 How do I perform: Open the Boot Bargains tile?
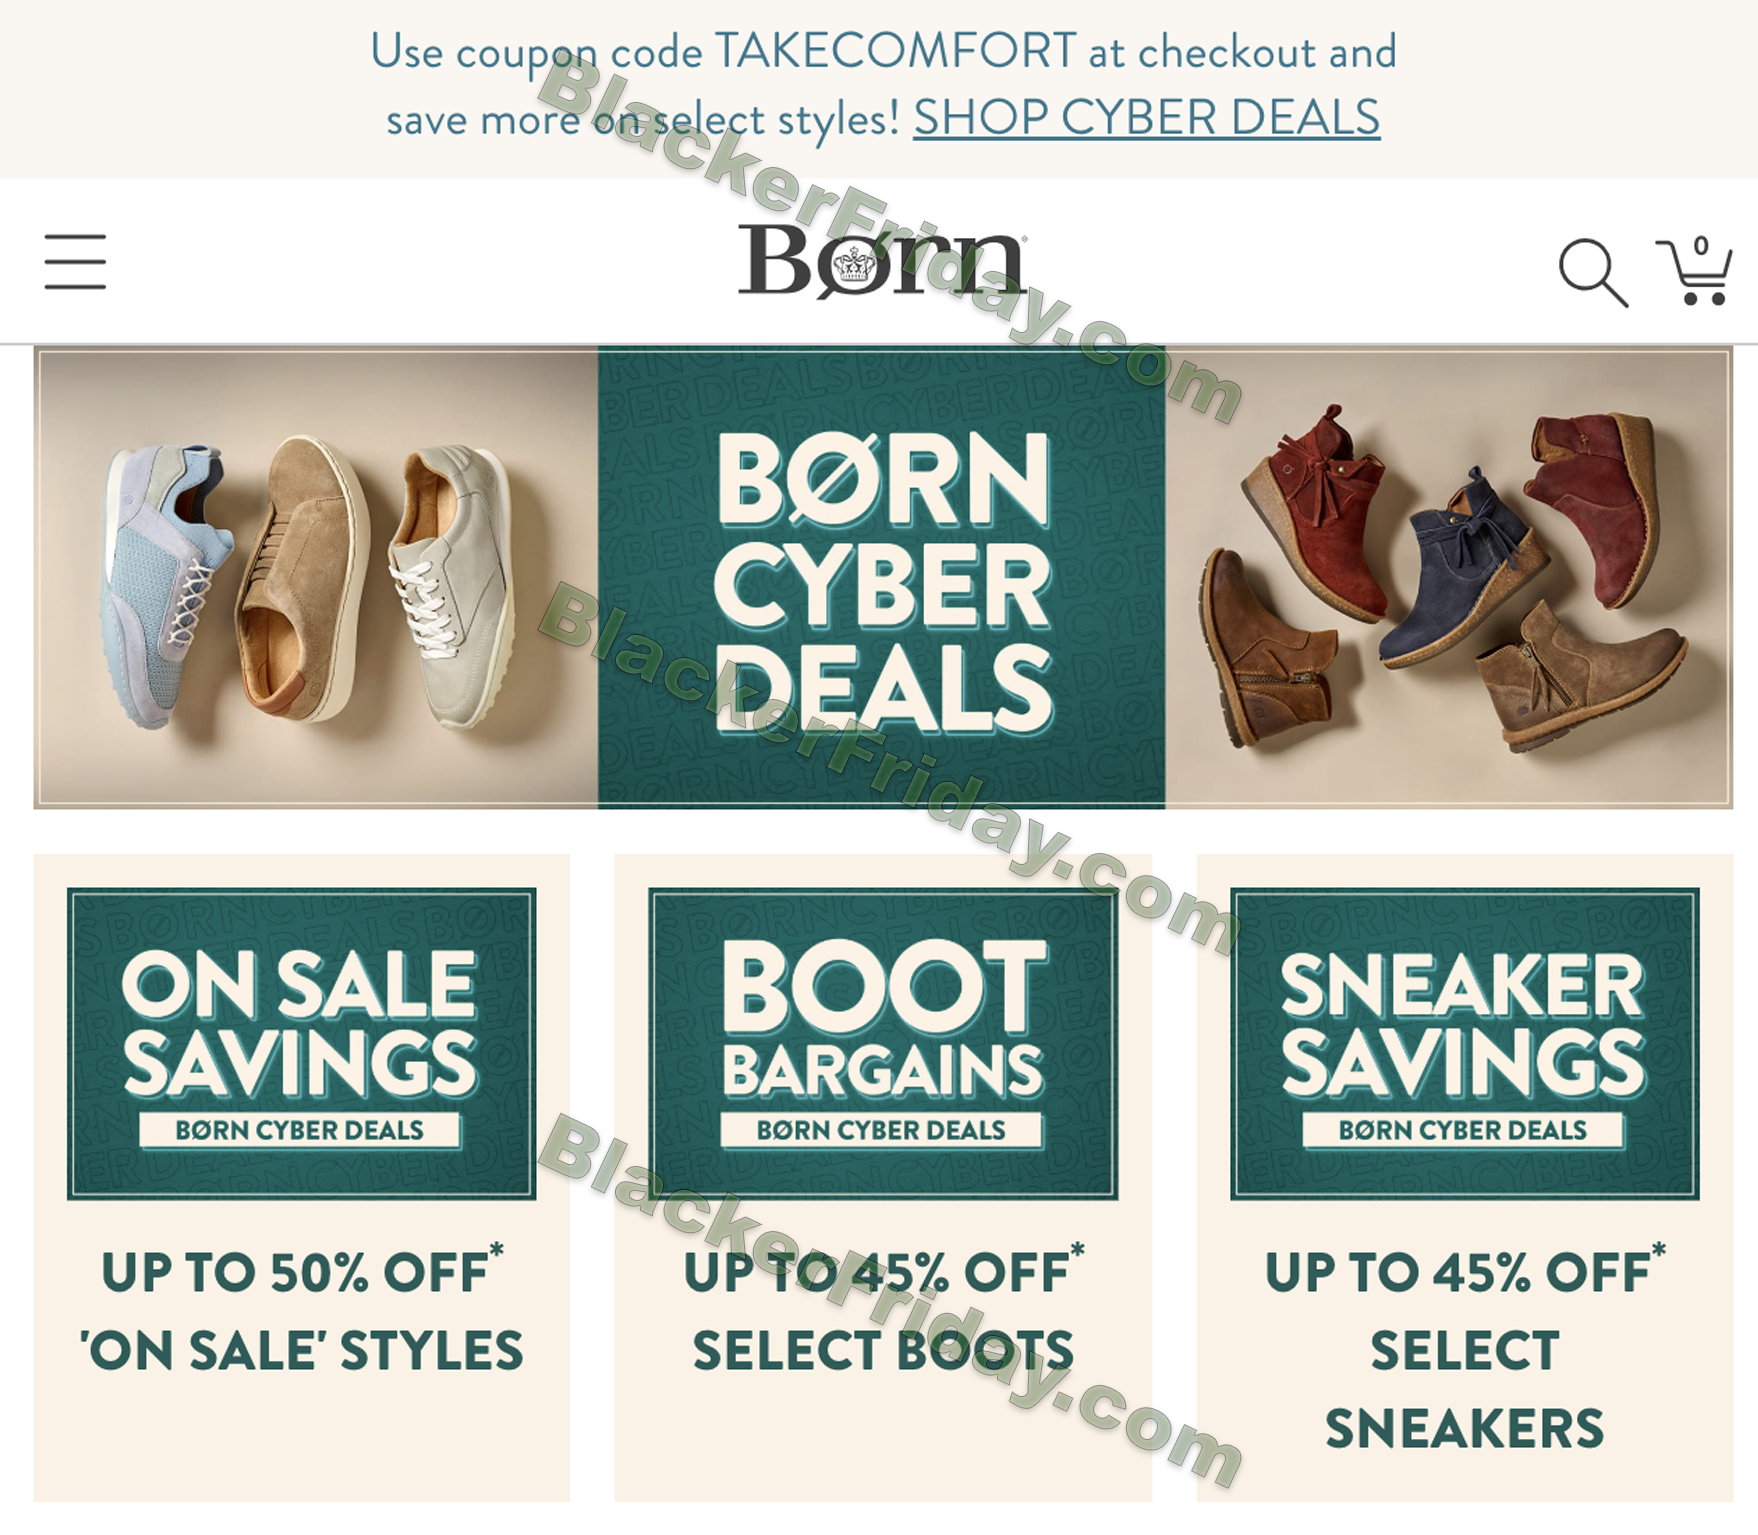[x=882, y=1042]
